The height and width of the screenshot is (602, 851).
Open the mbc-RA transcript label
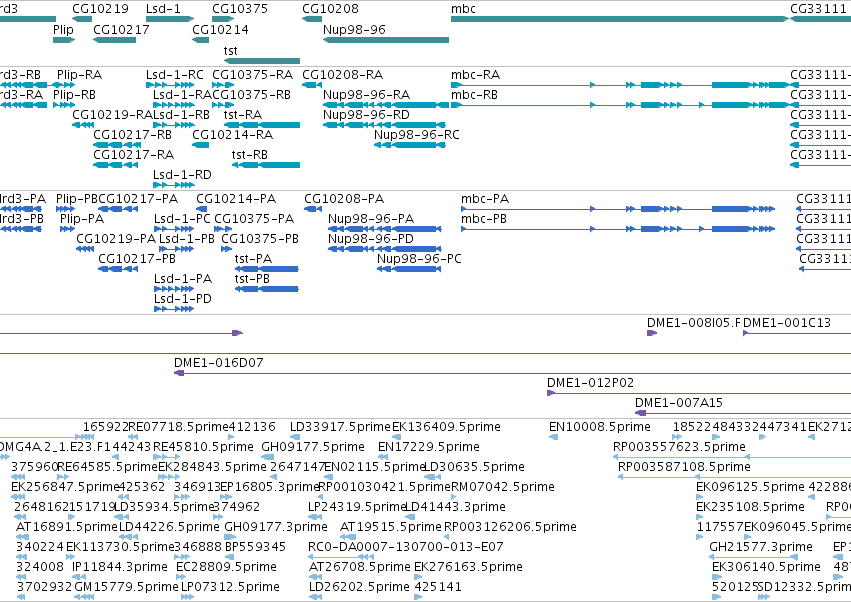[x=475, y=75]
